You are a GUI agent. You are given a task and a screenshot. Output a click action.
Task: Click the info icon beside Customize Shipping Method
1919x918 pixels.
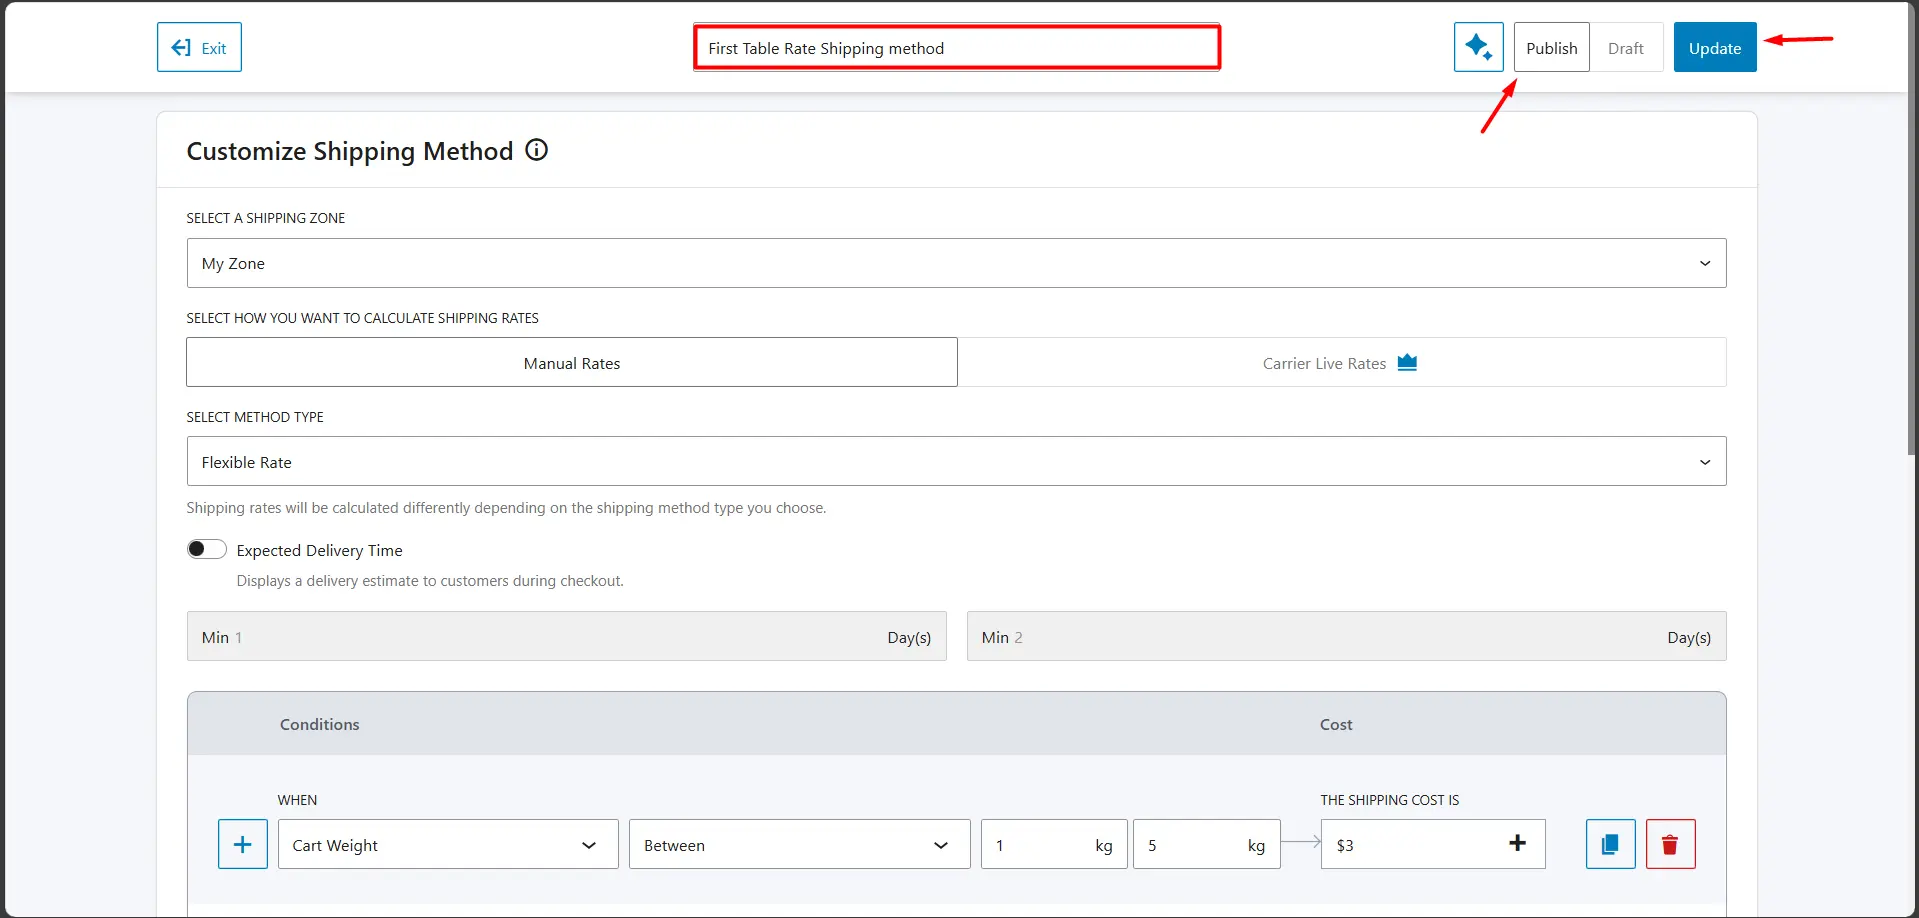click(537, 150)
